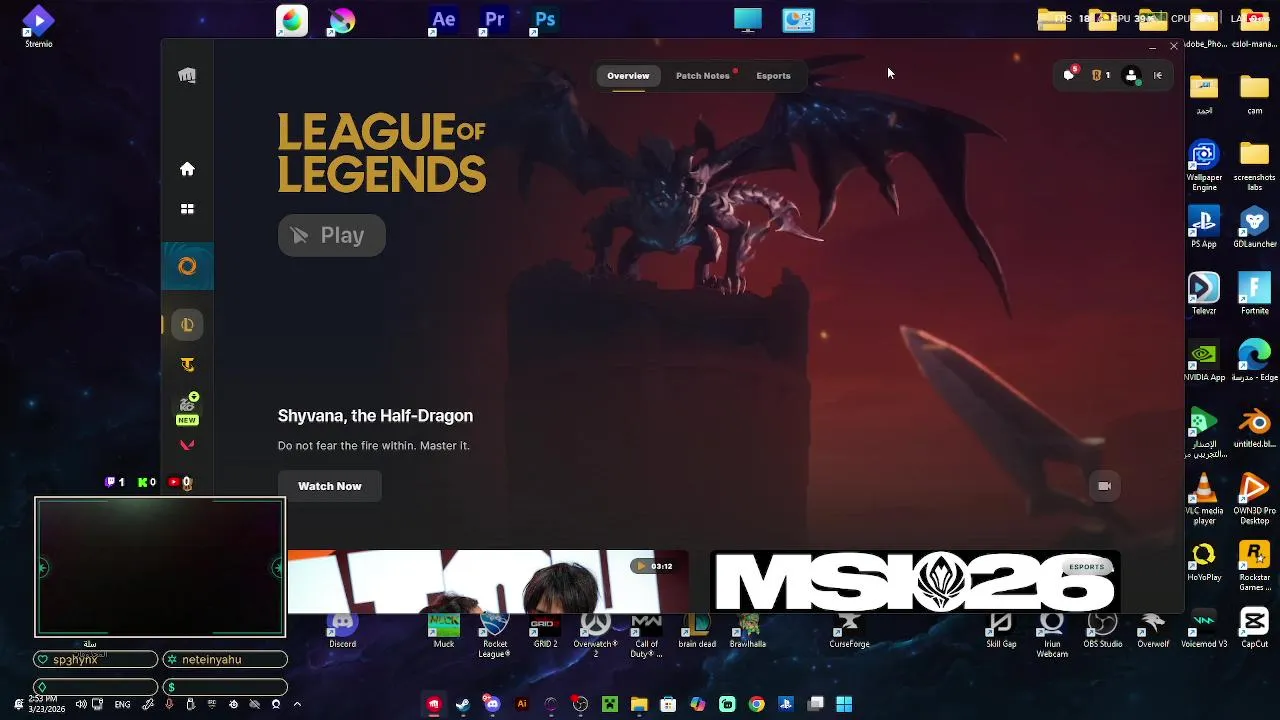Open Discord desktop shortcut
Image resolution: width=1280 pixels, height=720 pixels.
tap(342, 628)
